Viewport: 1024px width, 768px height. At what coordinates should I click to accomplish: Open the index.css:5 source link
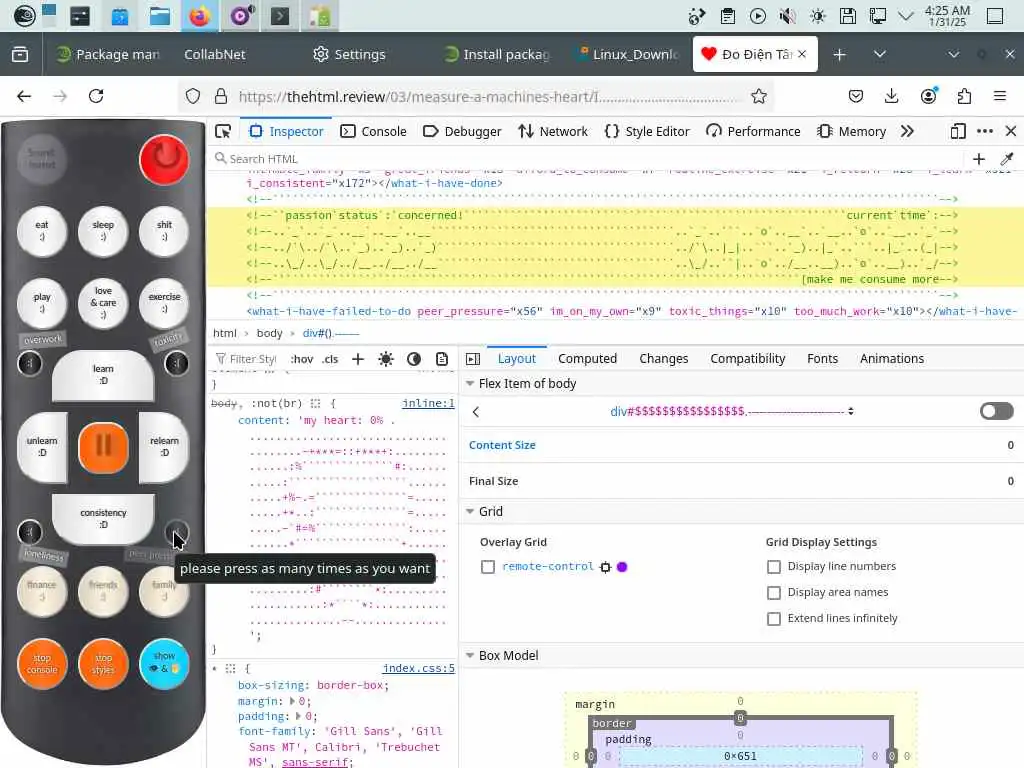pyautogui.click(x=419, y=668)
